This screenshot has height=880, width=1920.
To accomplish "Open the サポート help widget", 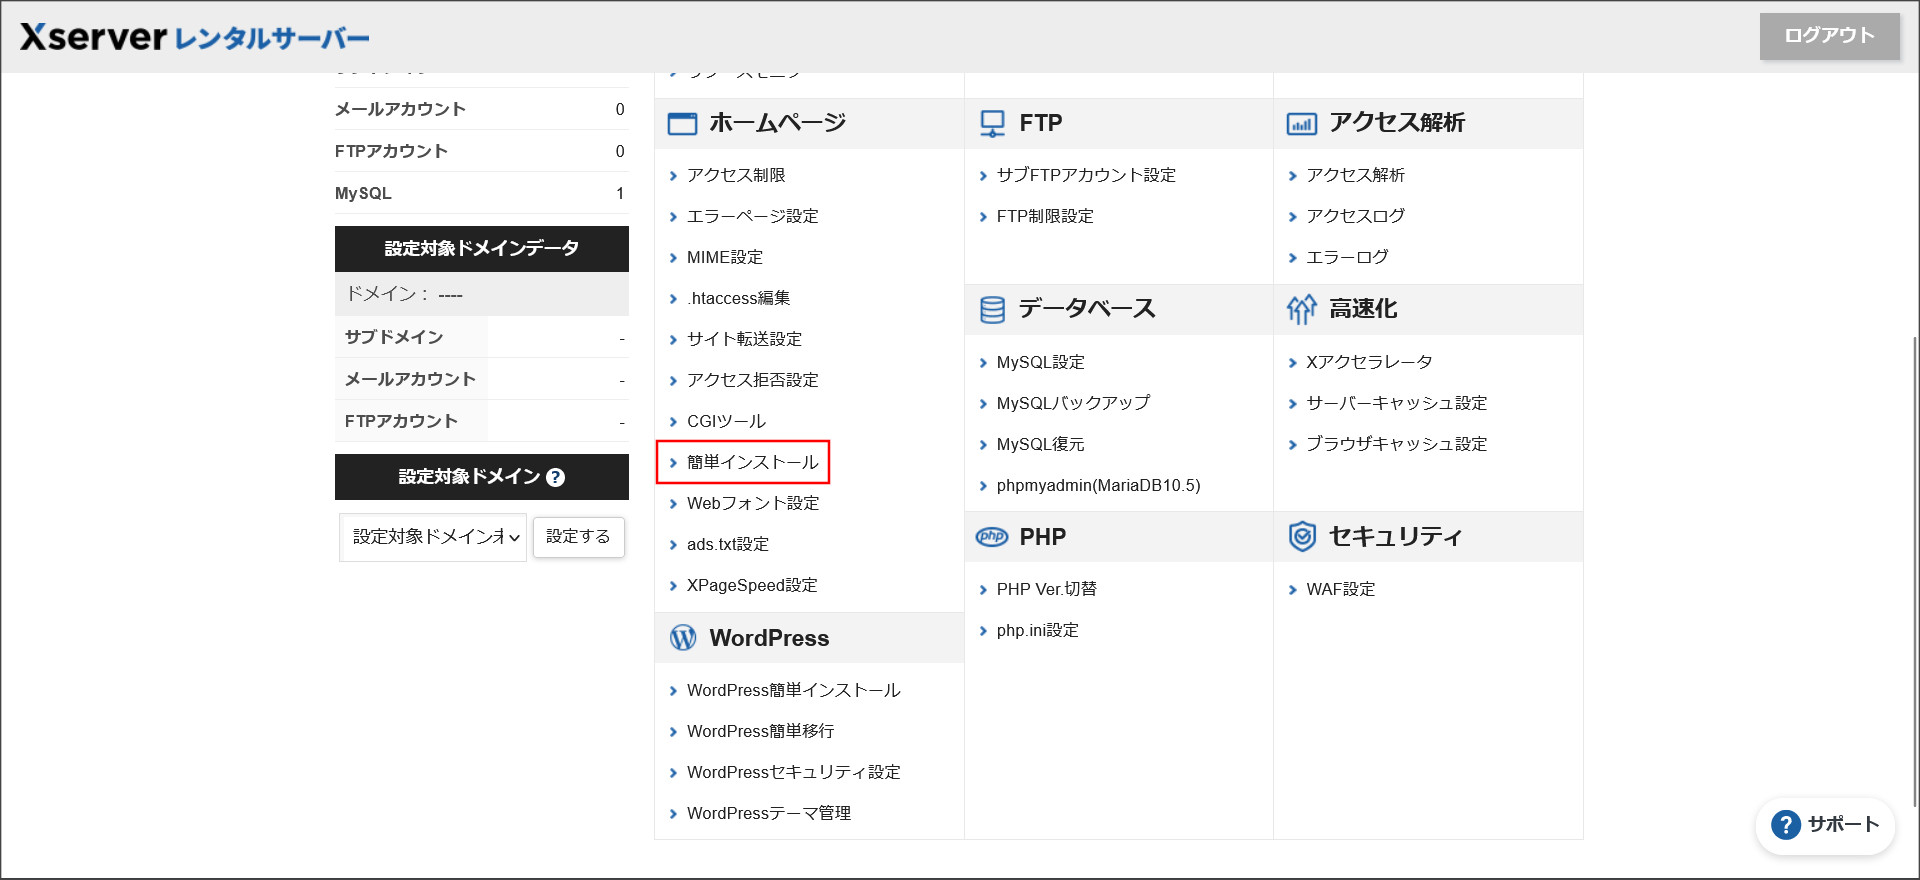I will [1825, 825].
